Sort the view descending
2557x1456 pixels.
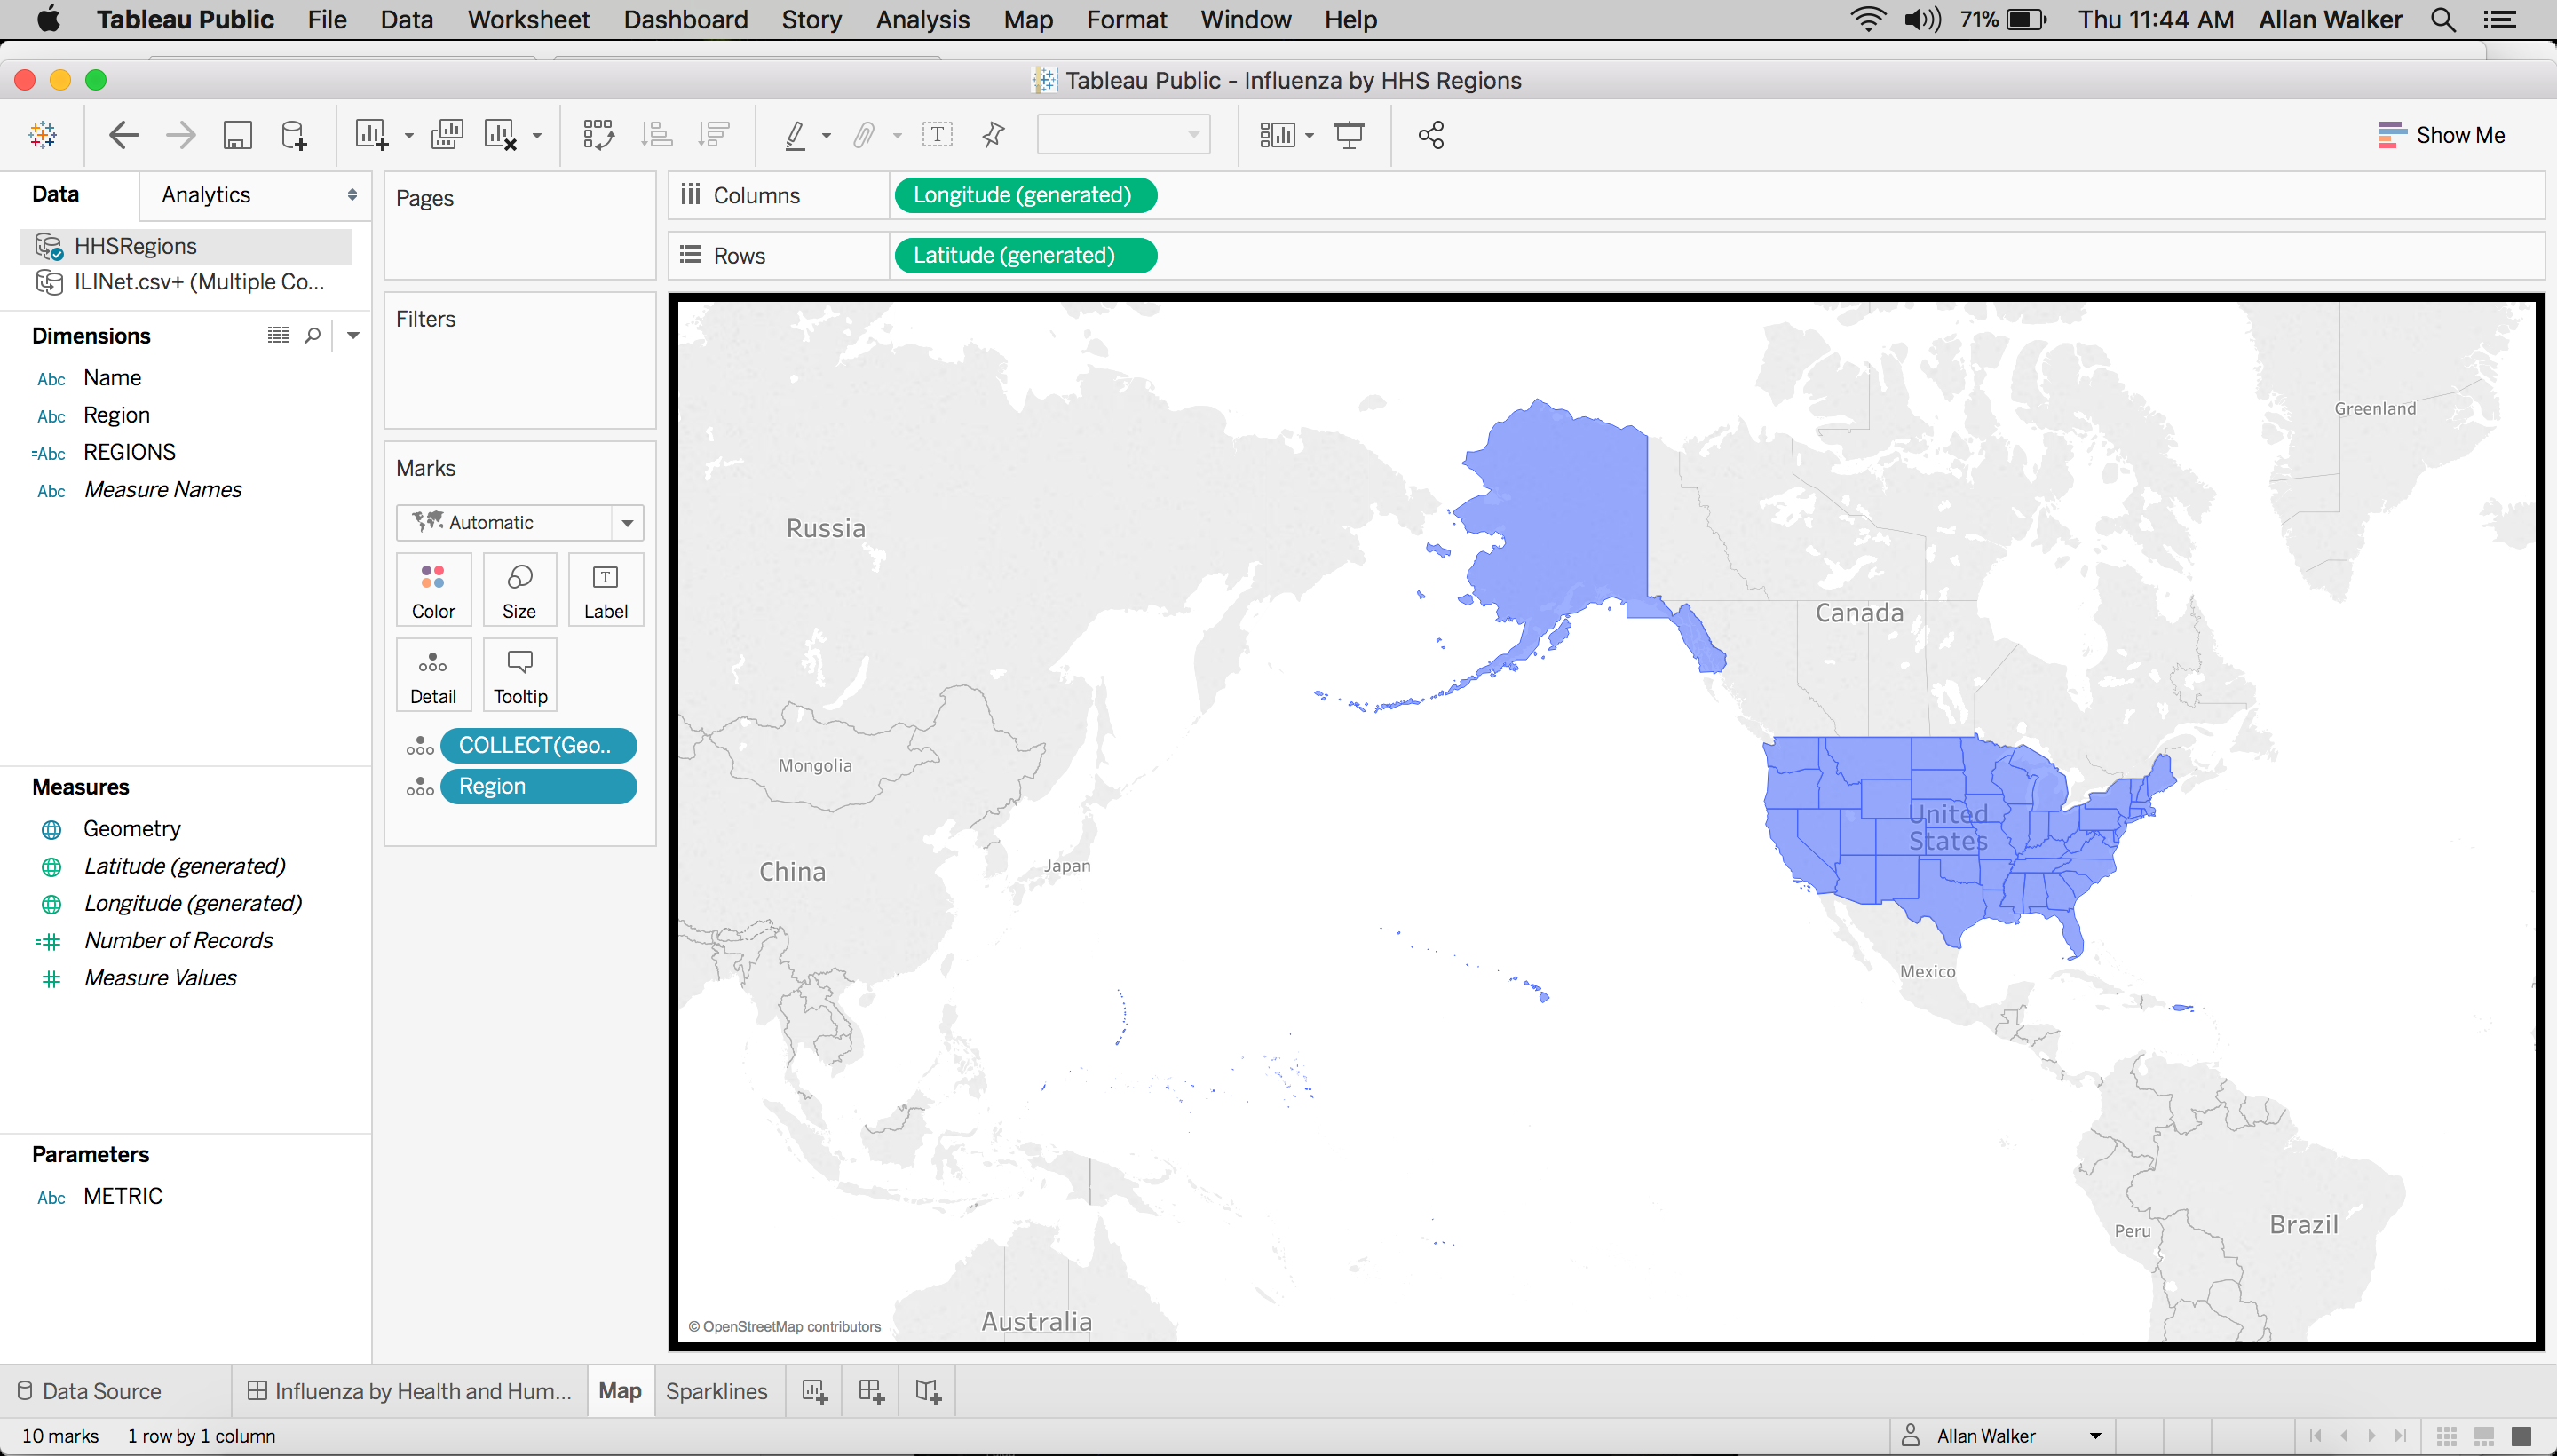(x=715, y=134)
